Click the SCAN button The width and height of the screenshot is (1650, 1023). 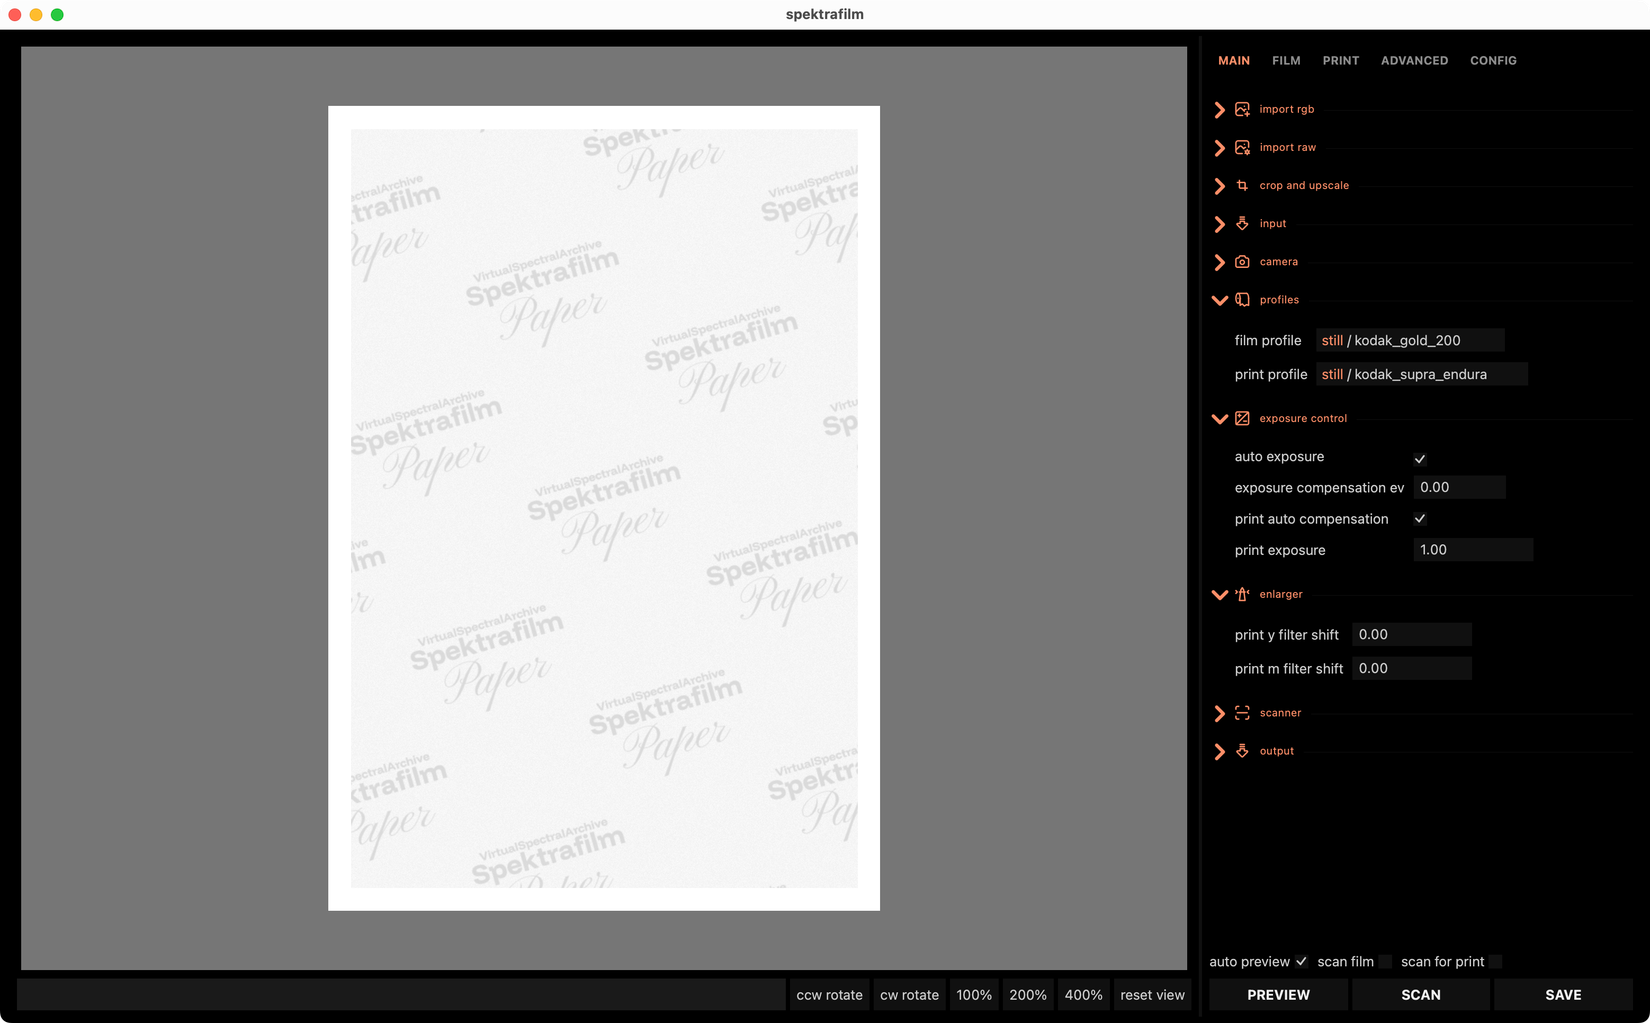[1421, 995]
